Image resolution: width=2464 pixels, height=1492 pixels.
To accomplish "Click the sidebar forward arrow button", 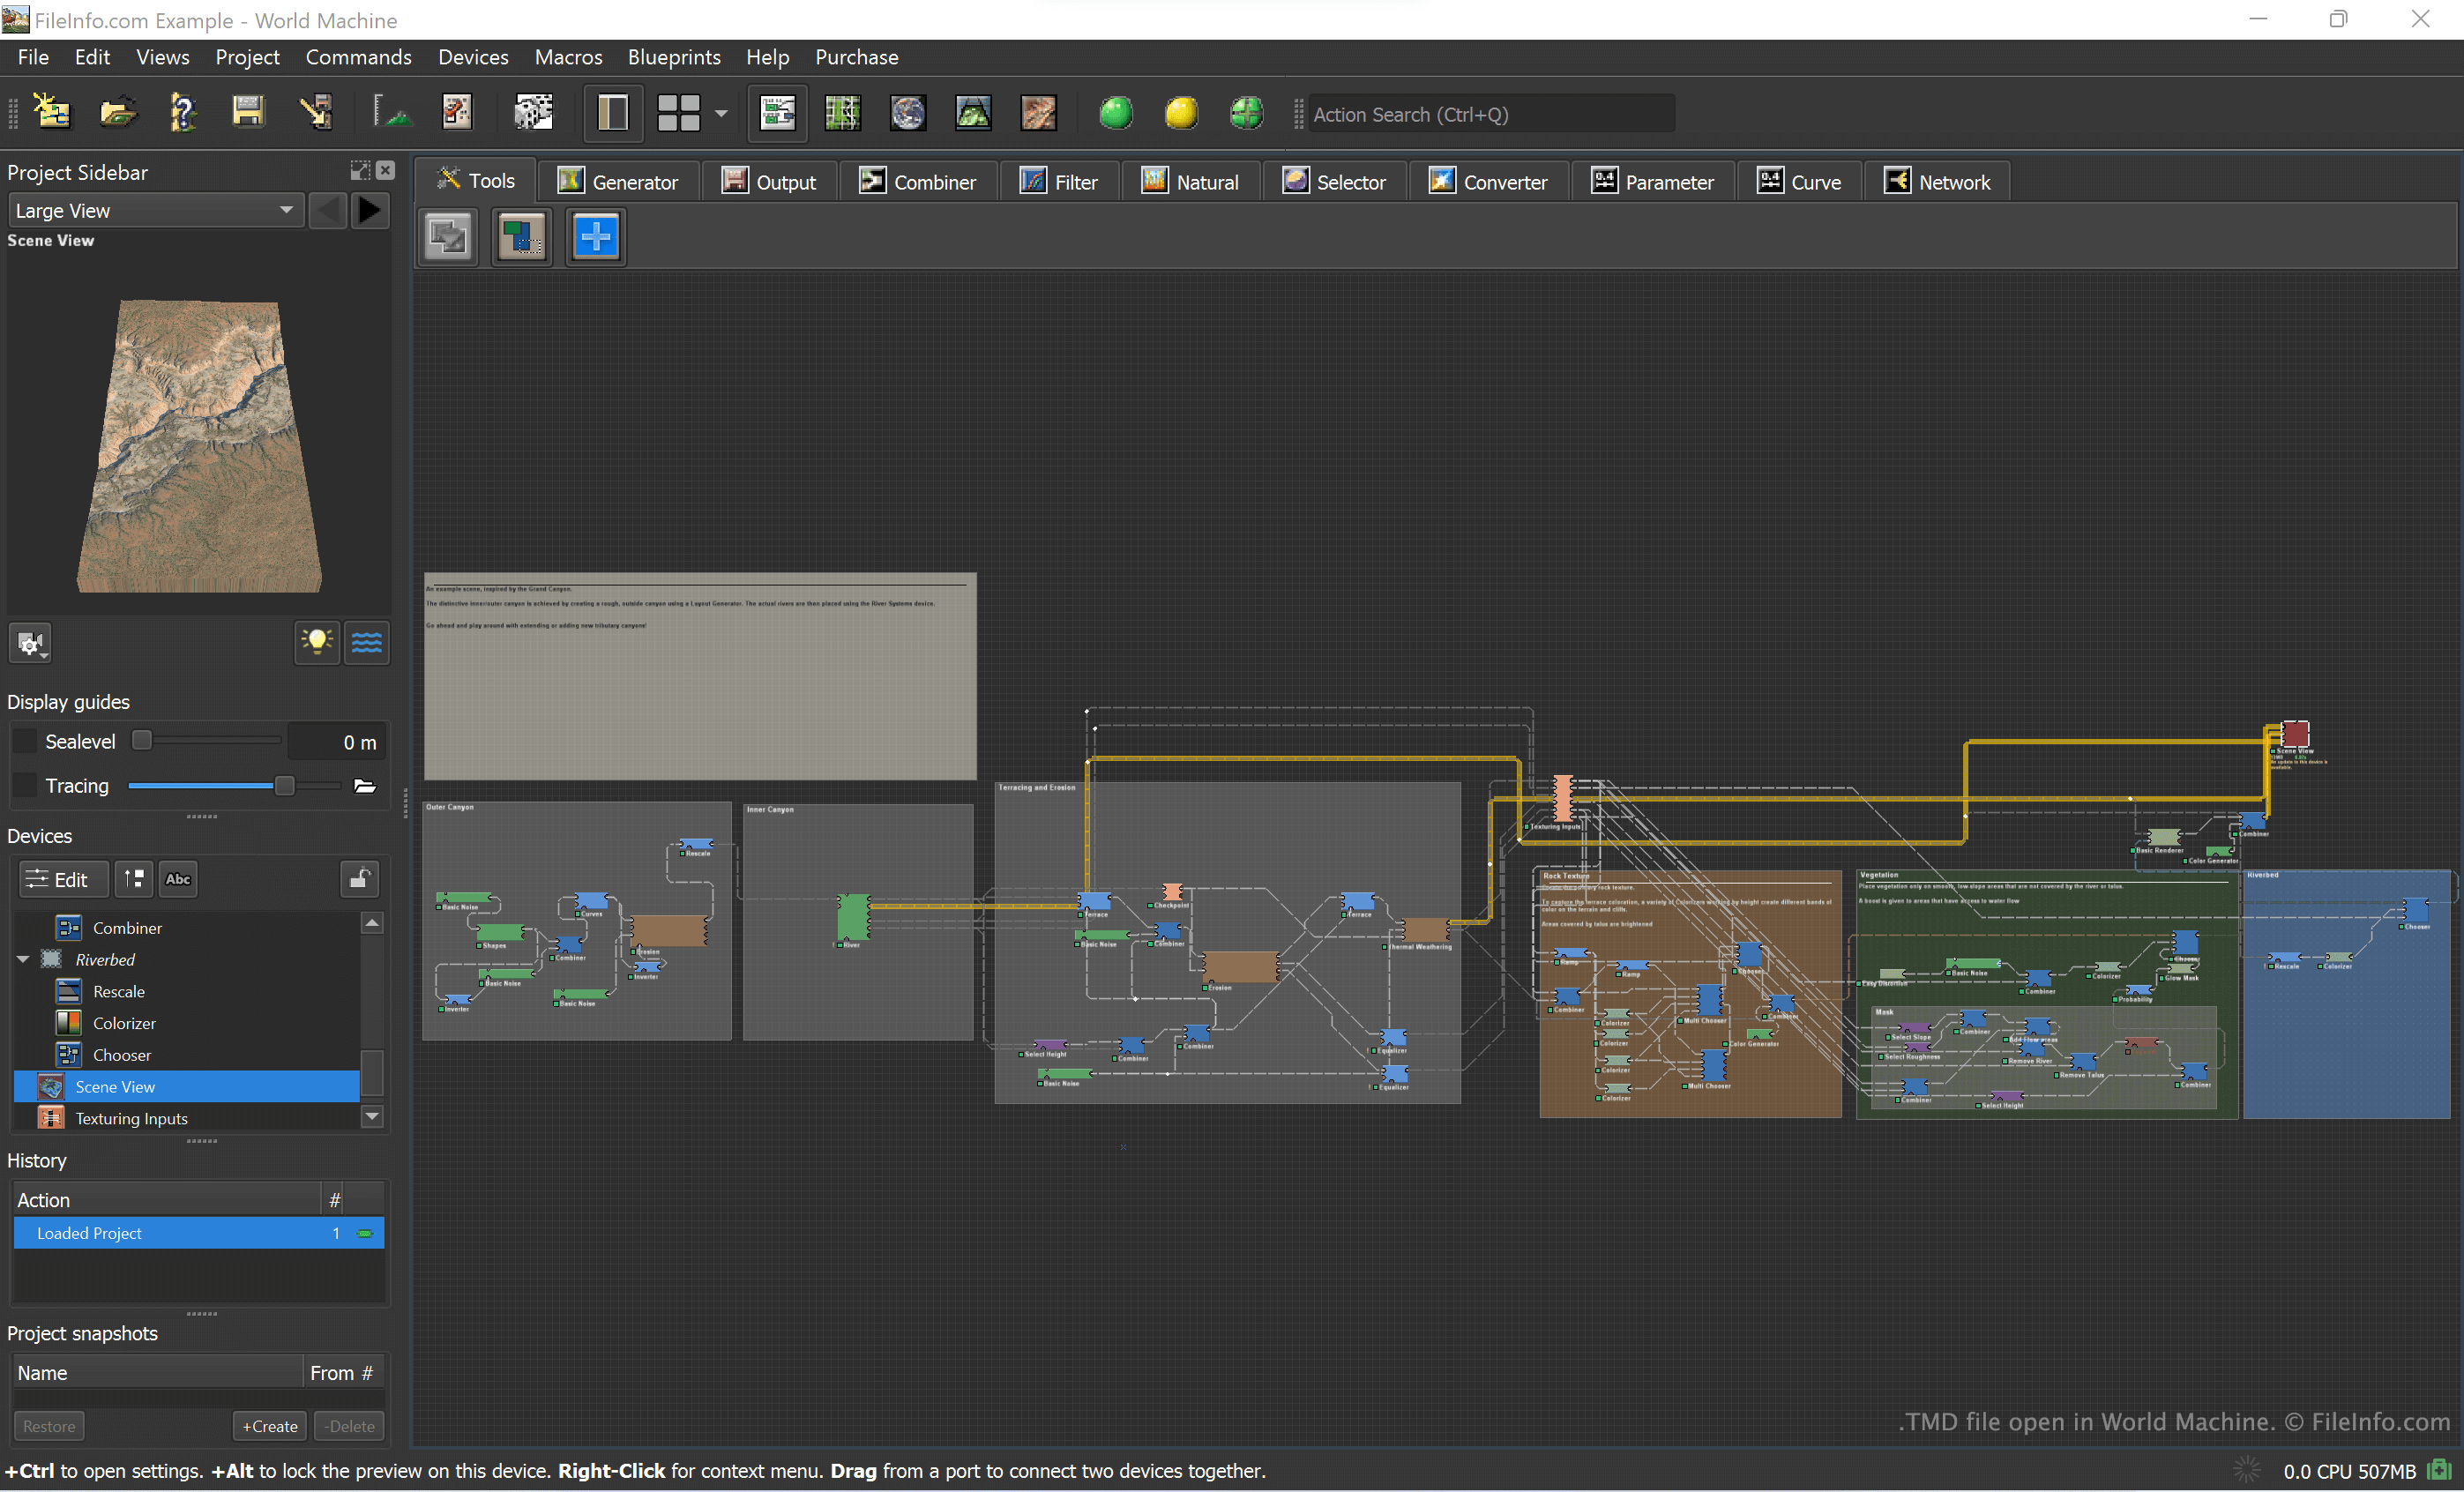I will tap(370, 210).
